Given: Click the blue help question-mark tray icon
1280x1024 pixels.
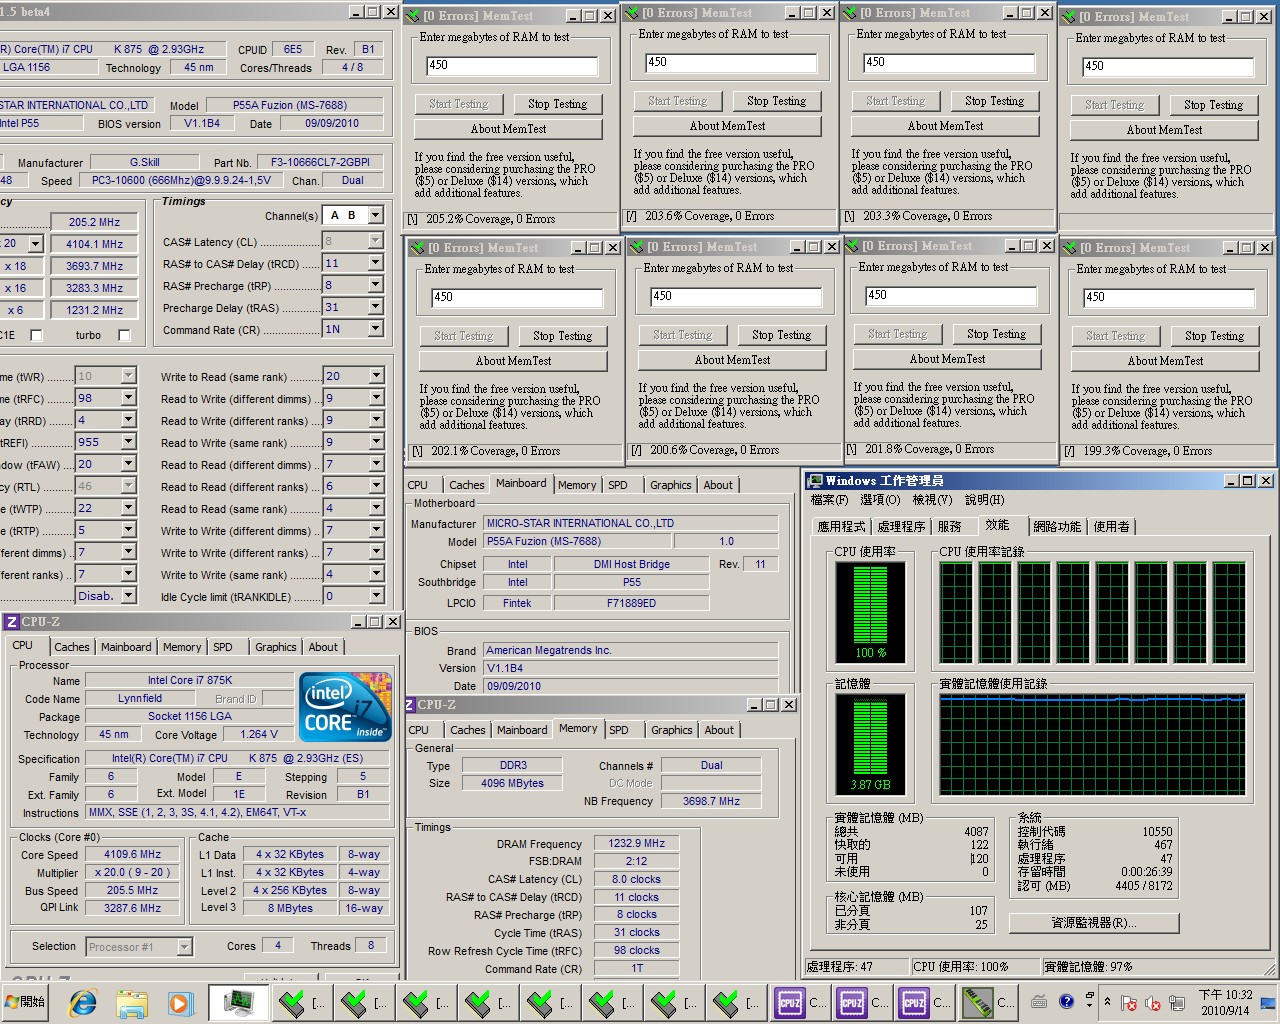Looking at the screenshot, I should click(1066, 1001).
